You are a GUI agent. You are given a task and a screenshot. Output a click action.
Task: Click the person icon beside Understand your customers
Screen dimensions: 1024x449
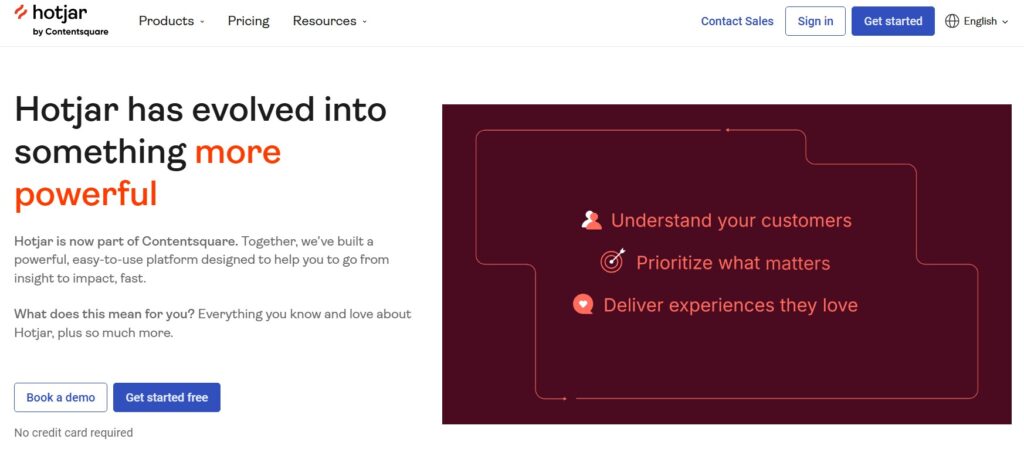(591, 220)
